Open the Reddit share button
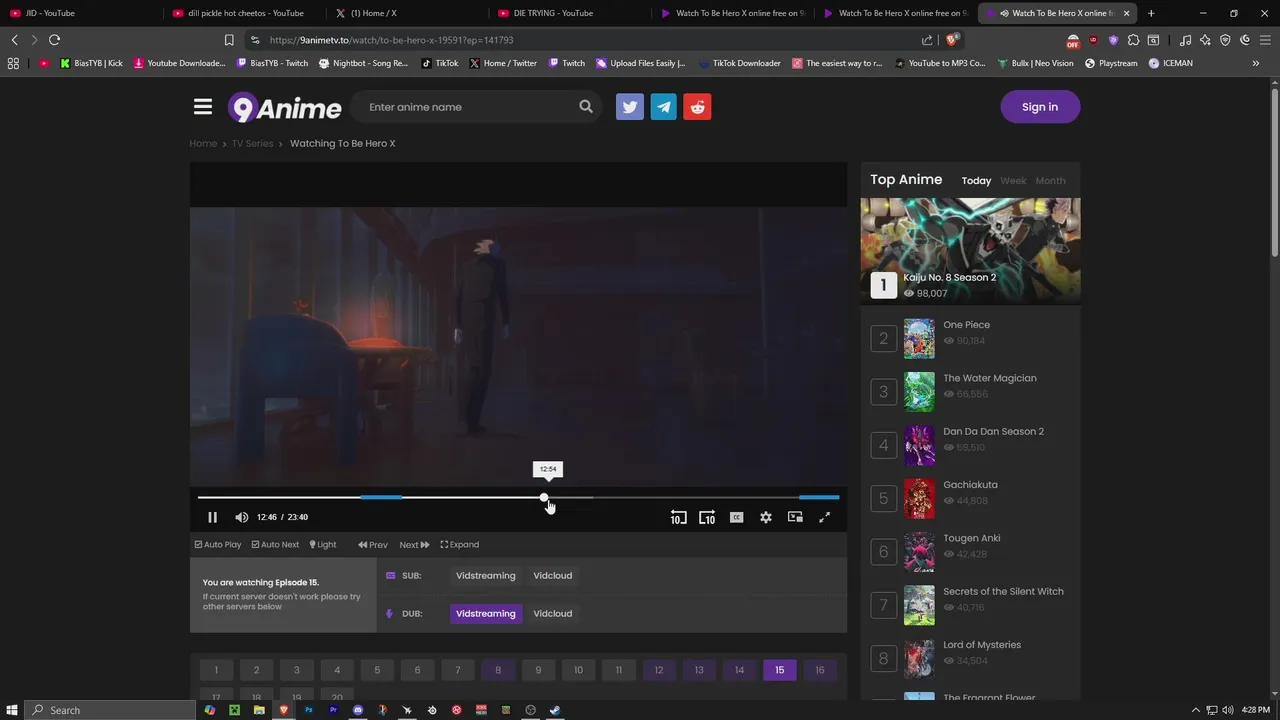This screenshot has width=1280, height=720. [698, 107]
